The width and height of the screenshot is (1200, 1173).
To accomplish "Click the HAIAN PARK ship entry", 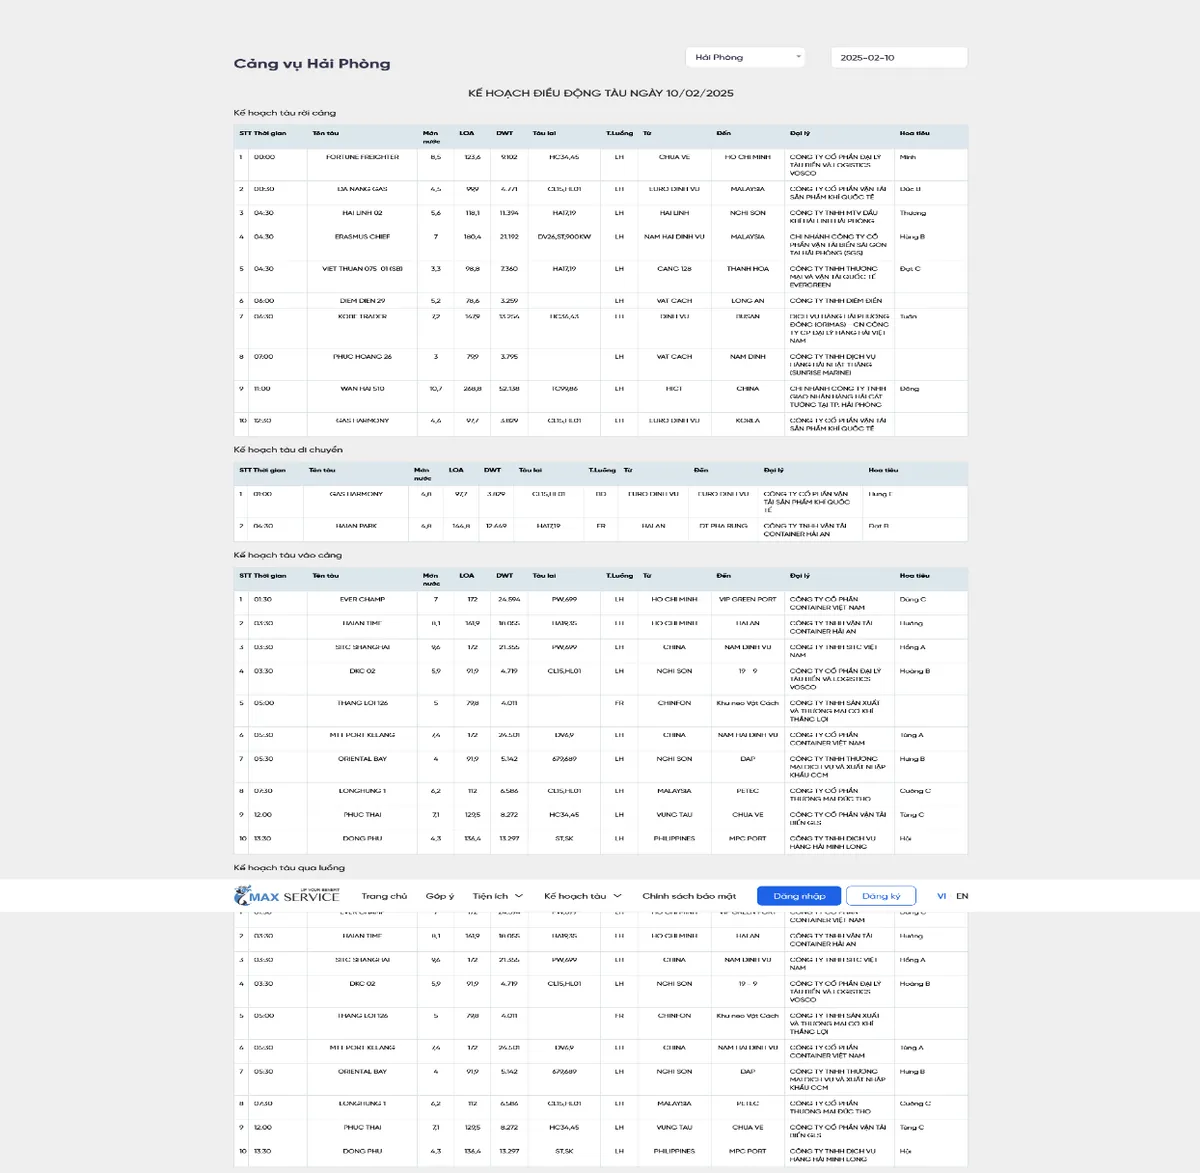I will 356,526.
